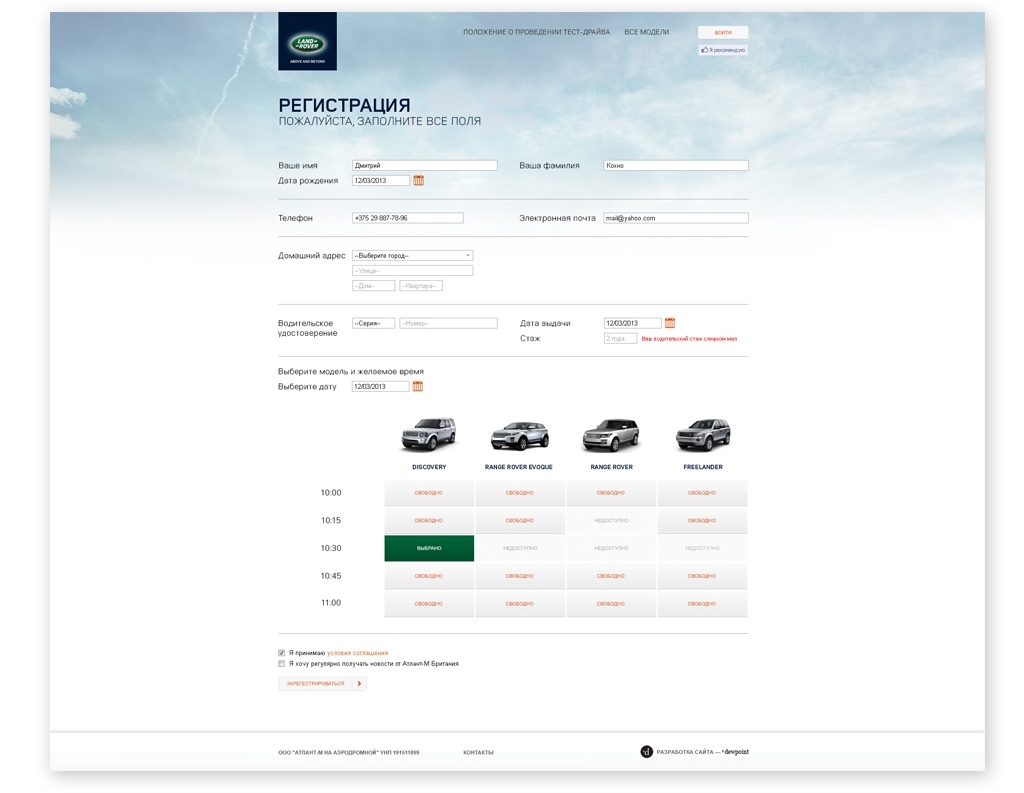Open Положение о проведении тест-драйва page
This screenshot has width=1024, height=793.
pos(536,32)
